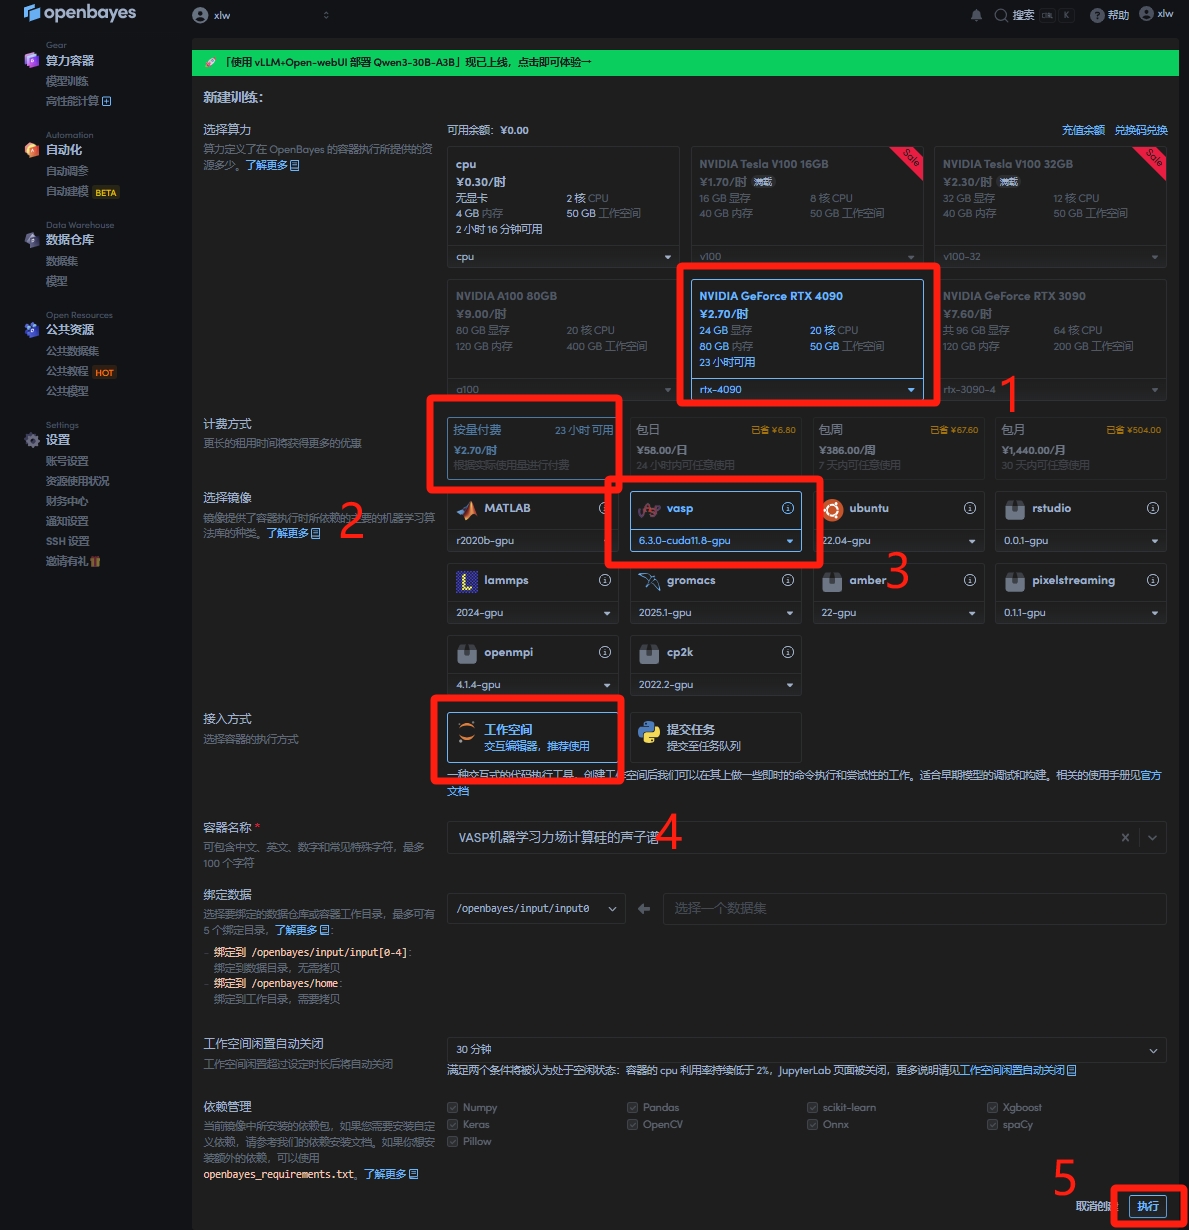
Task: Click the 充值余额 link
Action: (x=1083, y=130)
